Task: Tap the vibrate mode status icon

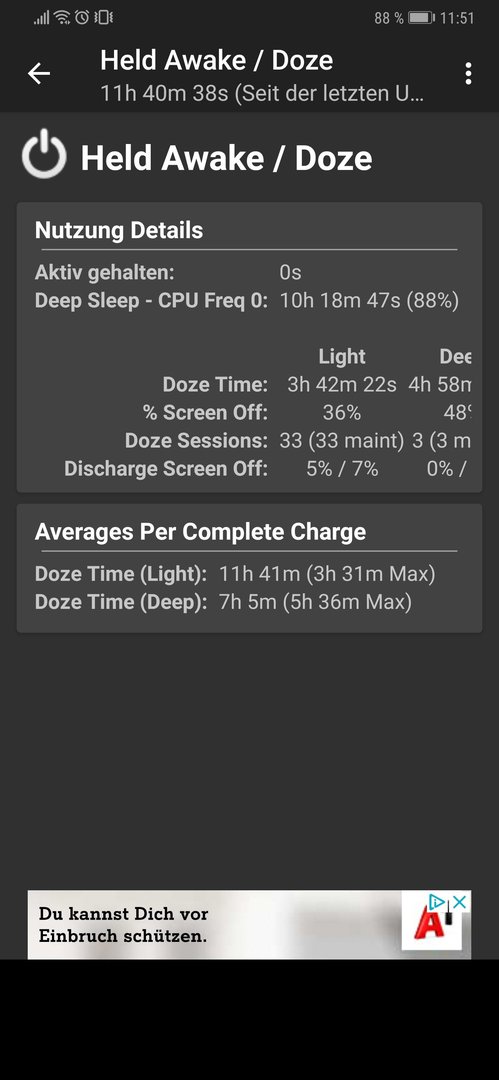Action: coord(103,17)
